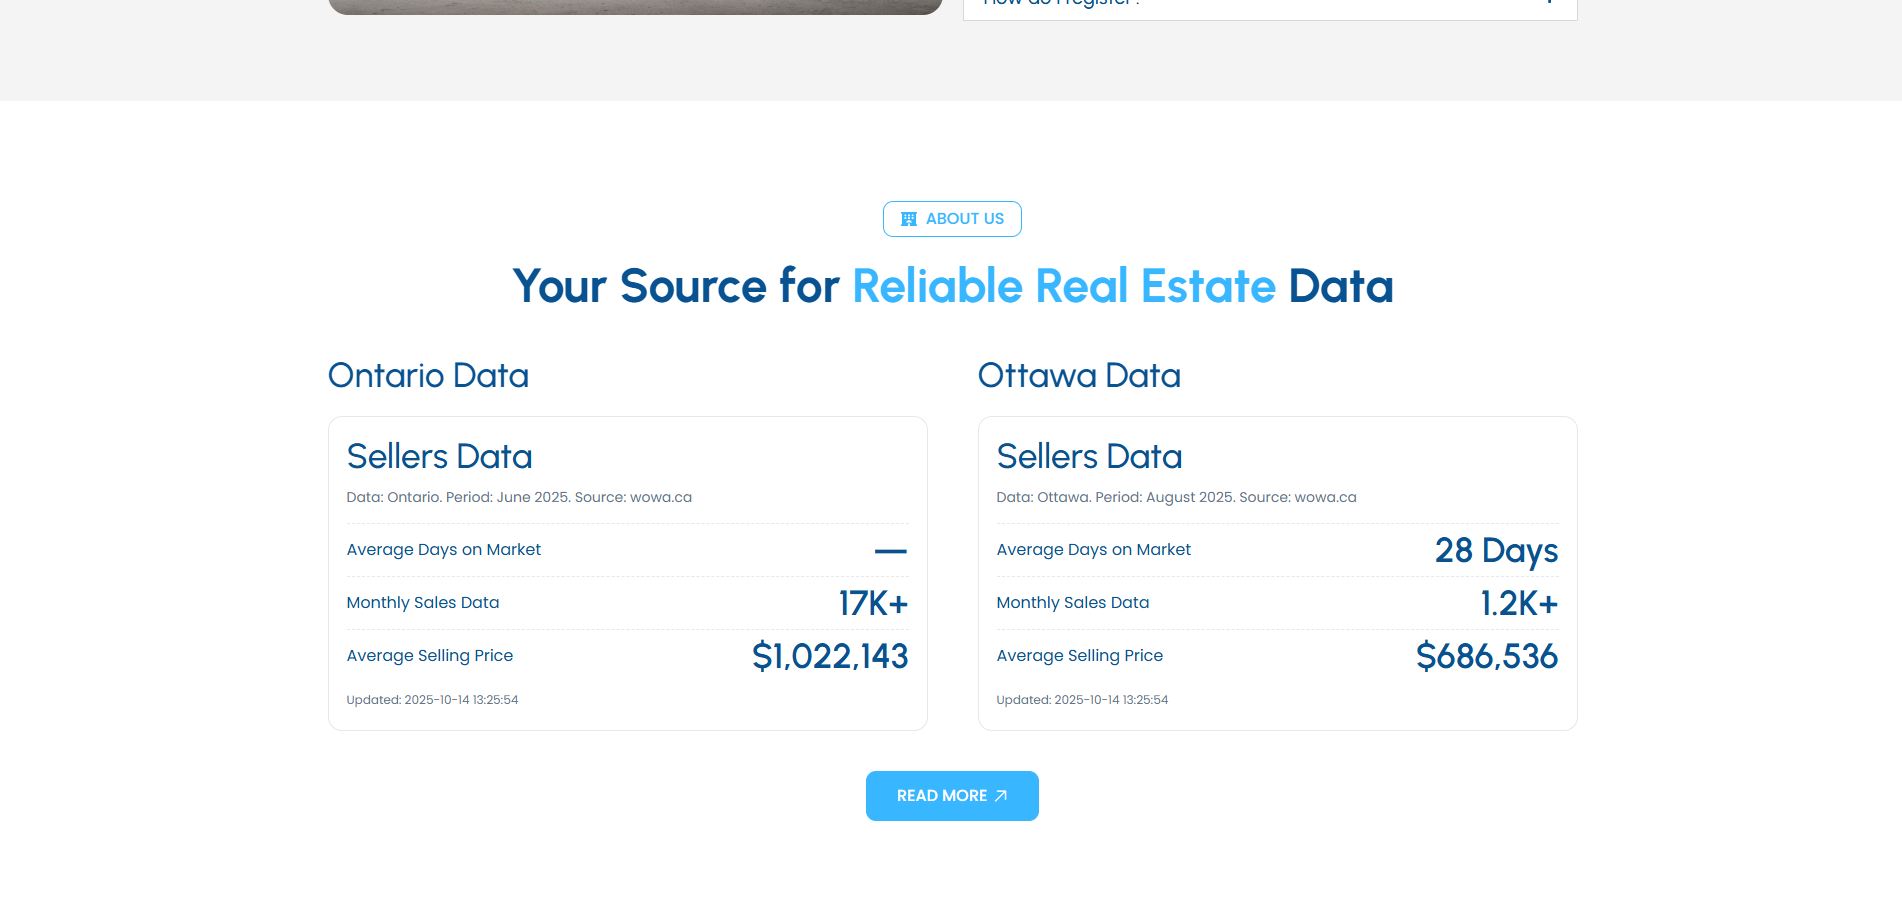Viewport: 1902px width, 916px height.
Task: Click Ontario average selling price $1,022,143
Action: 829,657
